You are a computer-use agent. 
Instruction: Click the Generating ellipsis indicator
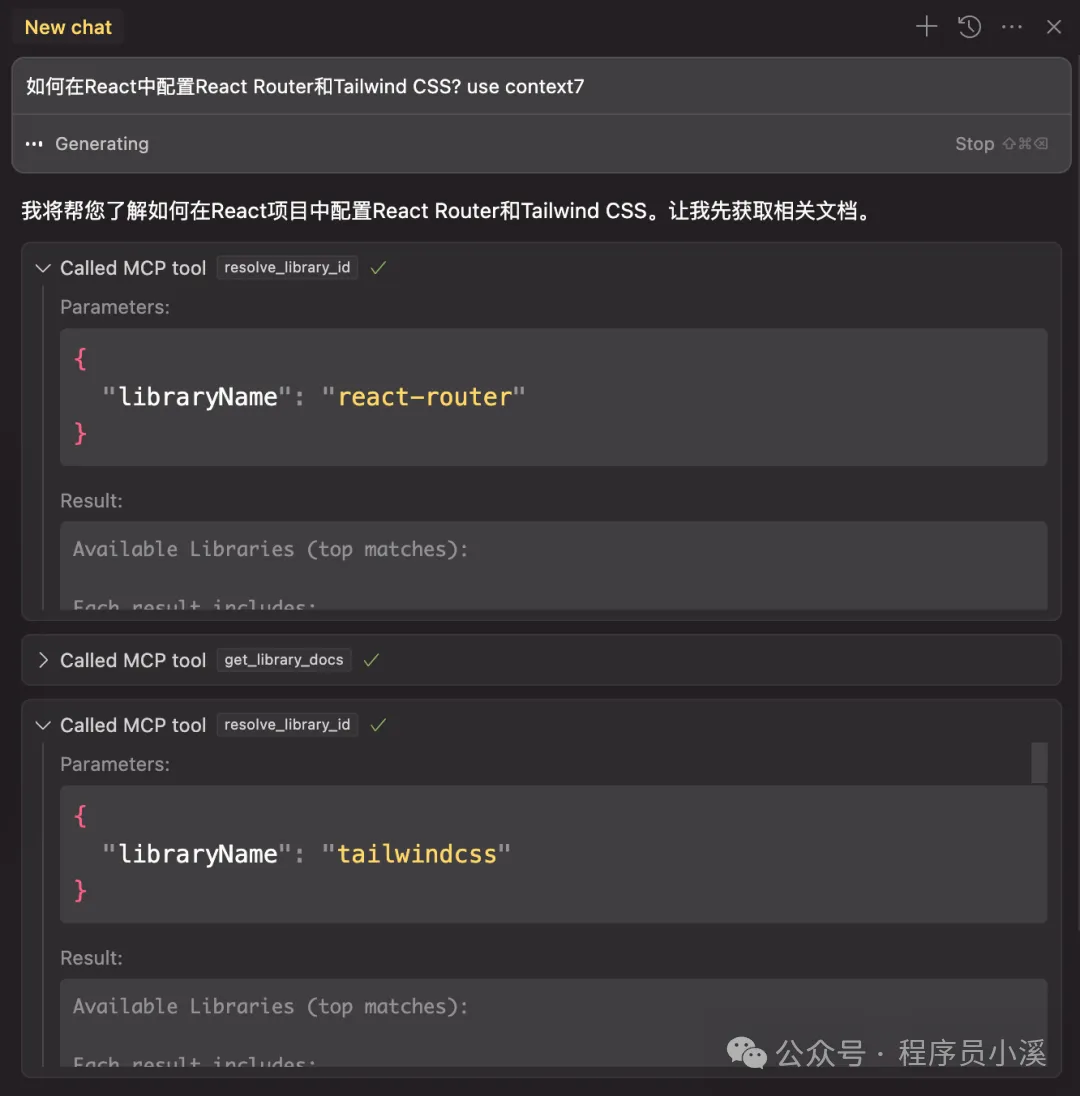pyautogui.click(x=33, y=143)
